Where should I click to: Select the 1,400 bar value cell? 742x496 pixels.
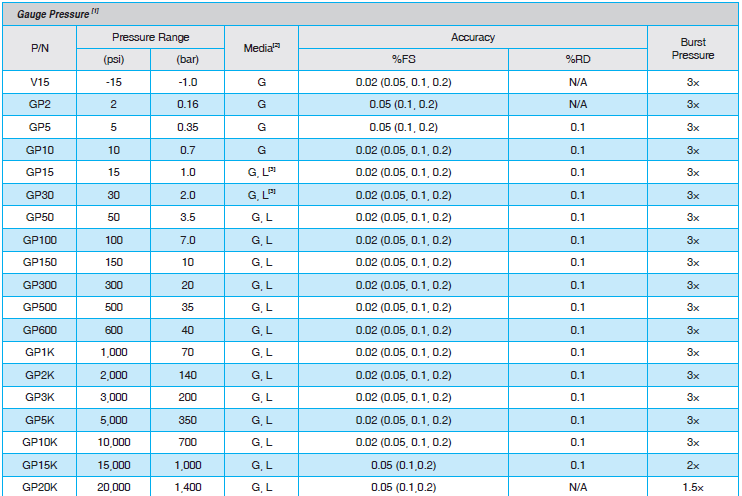[188, 488]
